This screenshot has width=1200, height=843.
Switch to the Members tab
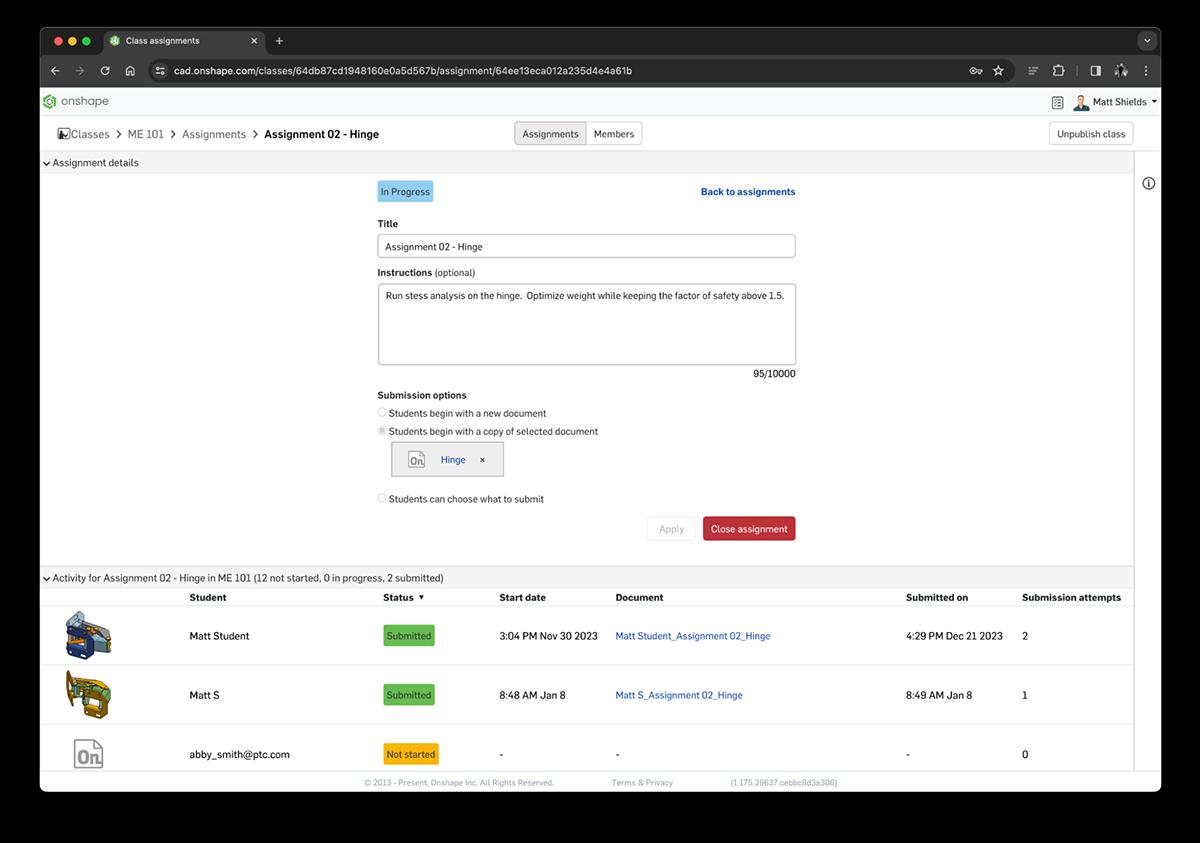point(613,134)
